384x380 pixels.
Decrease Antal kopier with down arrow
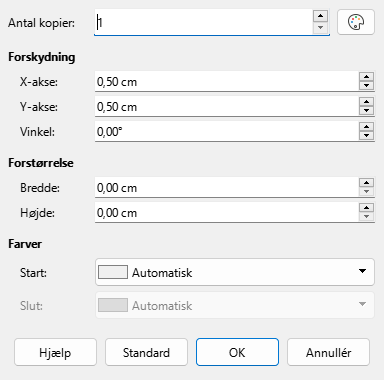[320, 28]
